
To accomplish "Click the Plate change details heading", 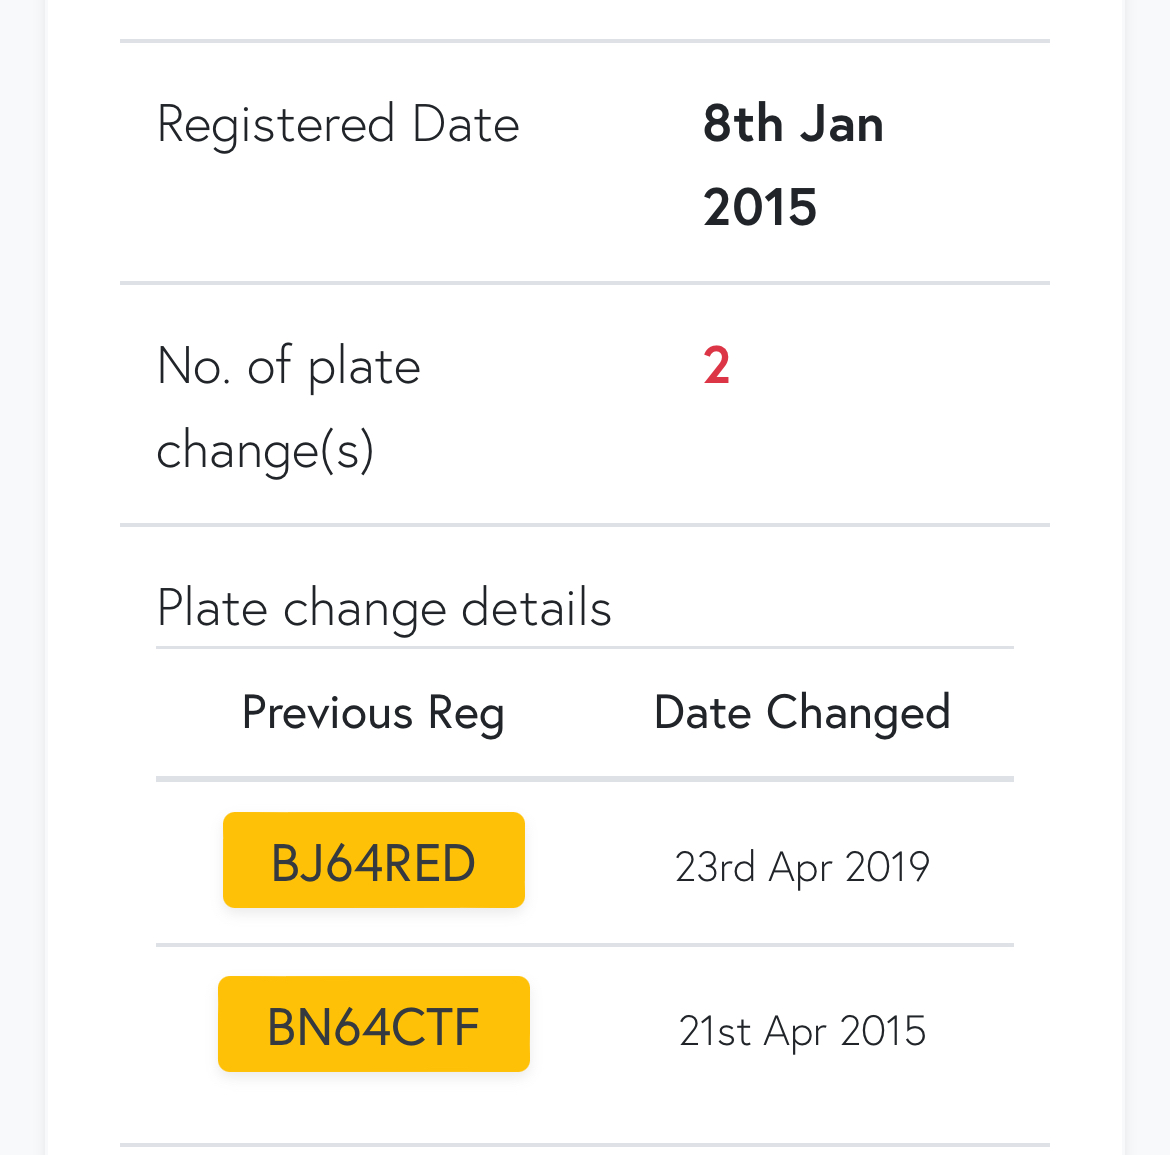I will tap(384, 609).
